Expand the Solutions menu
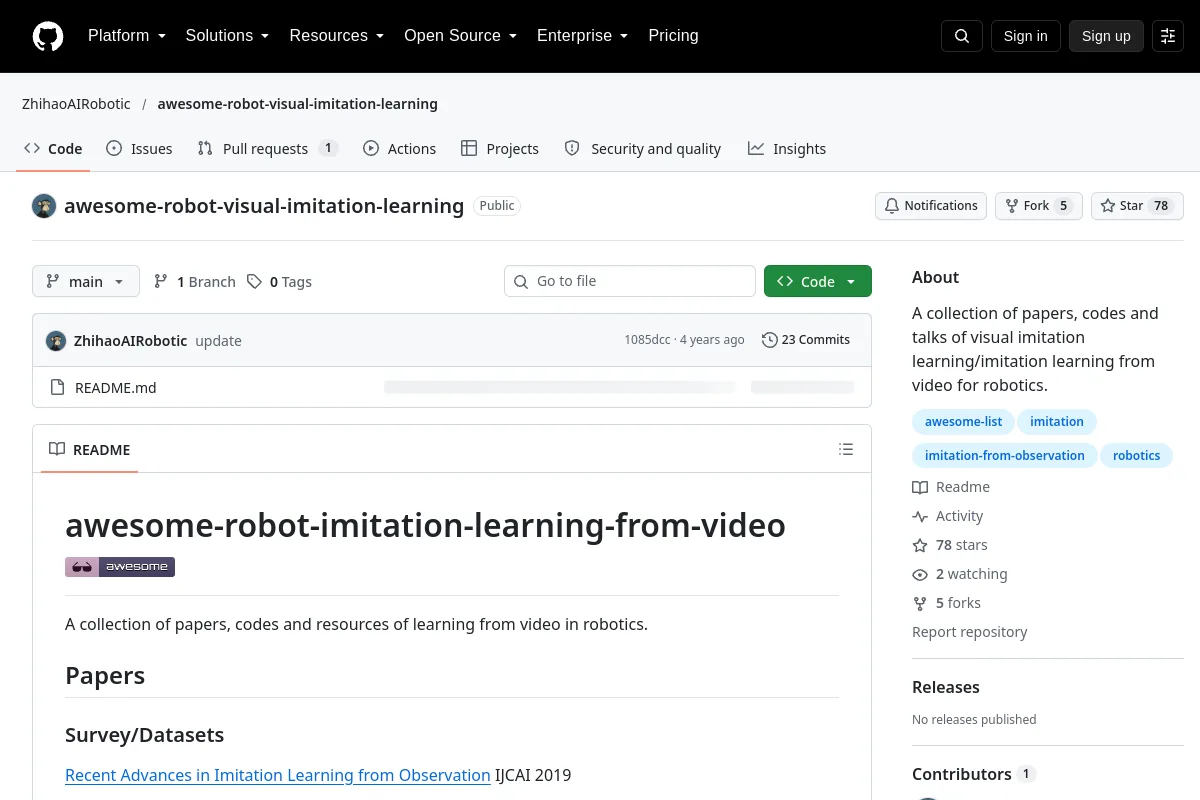Screen dimensions: 1200x800 pyautogui.click(x=227, y=36)
